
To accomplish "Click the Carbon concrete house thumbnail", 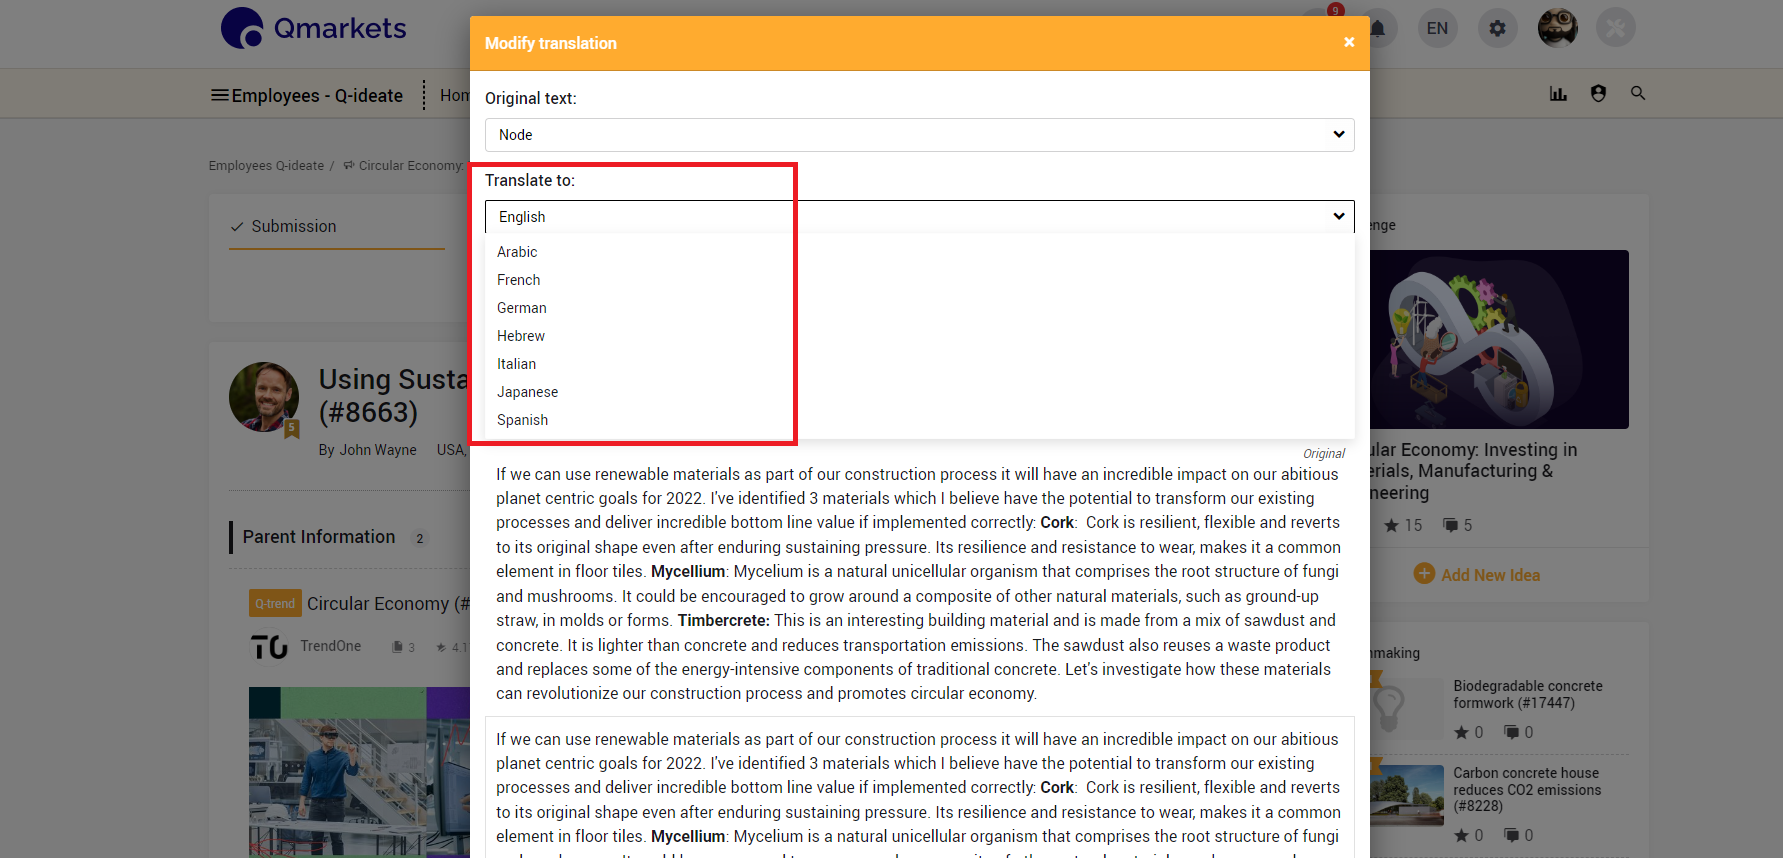I will [x=1407, y=795].
